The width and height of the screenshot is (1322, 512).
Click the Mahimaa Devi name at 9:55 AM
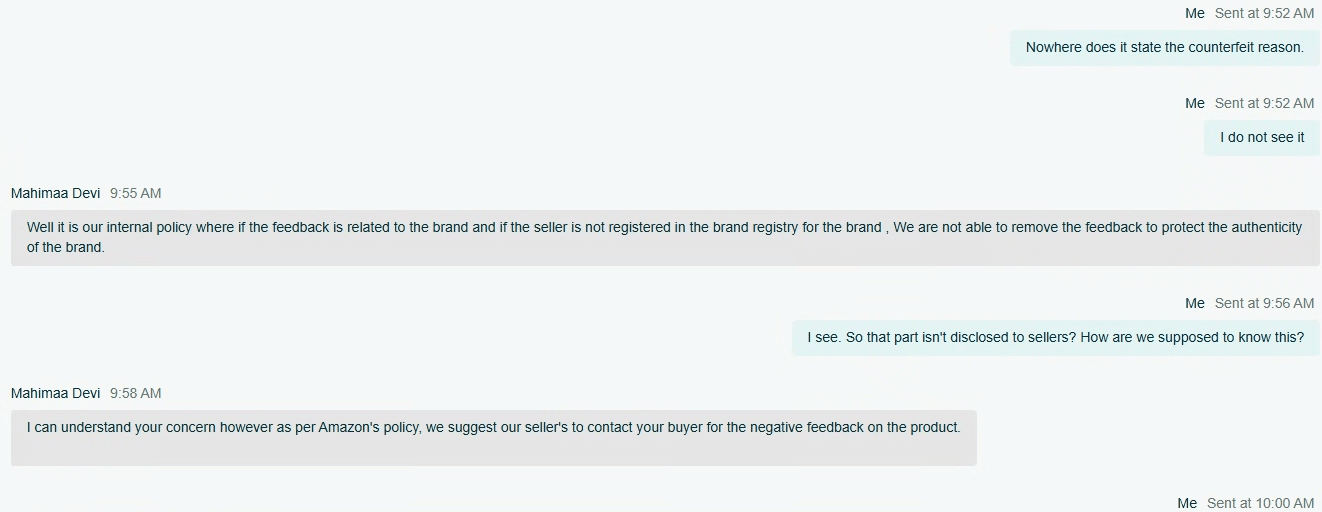click(56, 193)
